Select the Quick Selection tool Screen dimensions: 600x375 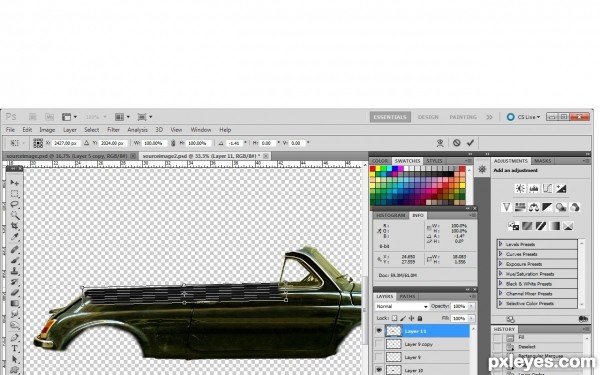pos(15,215)
